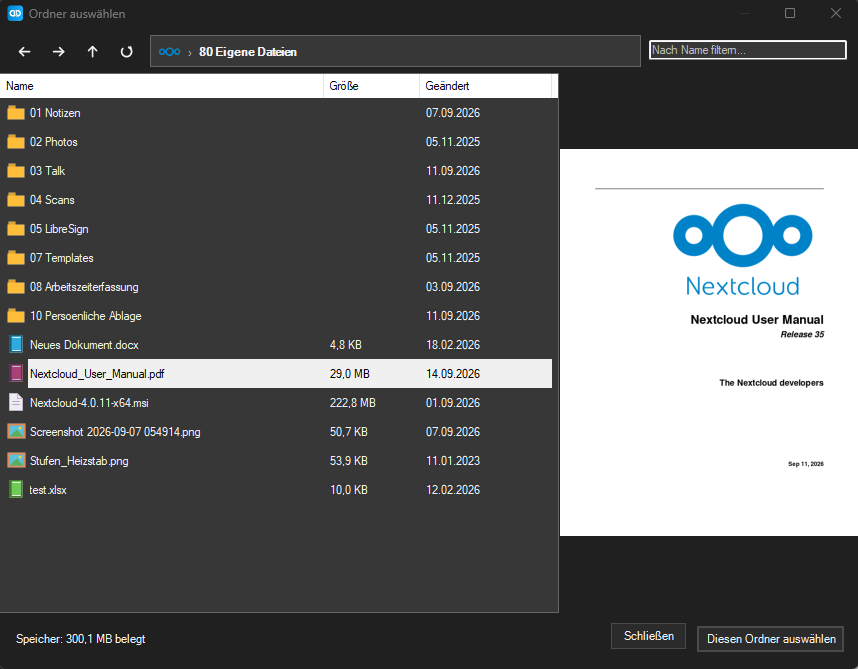Click the size value '29,0 MB'
This screenshot has height=669, width=858.
[350, 374]
